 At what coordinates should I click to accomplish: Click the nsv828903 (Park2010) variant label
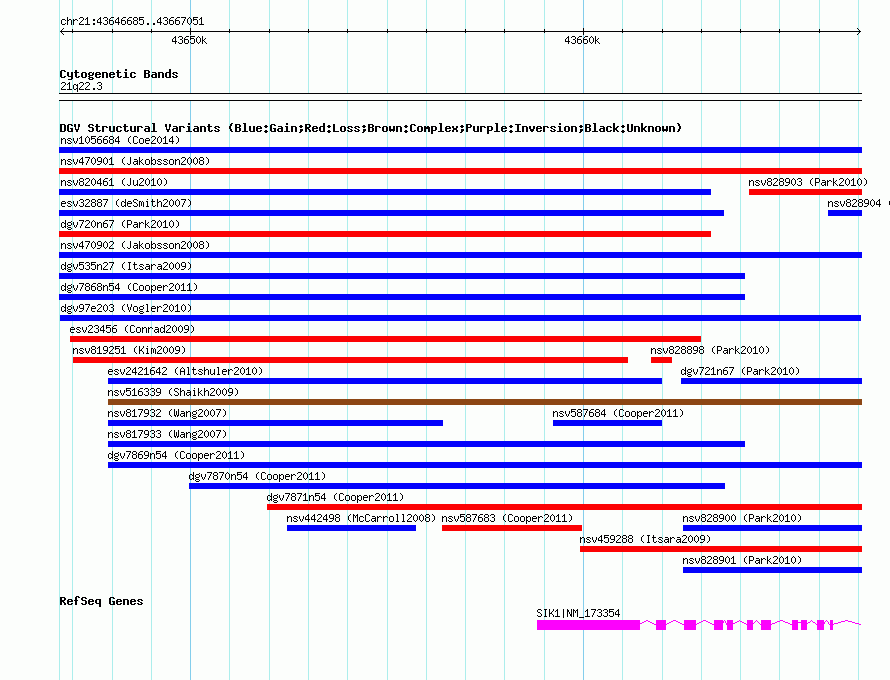coord(808,182)
